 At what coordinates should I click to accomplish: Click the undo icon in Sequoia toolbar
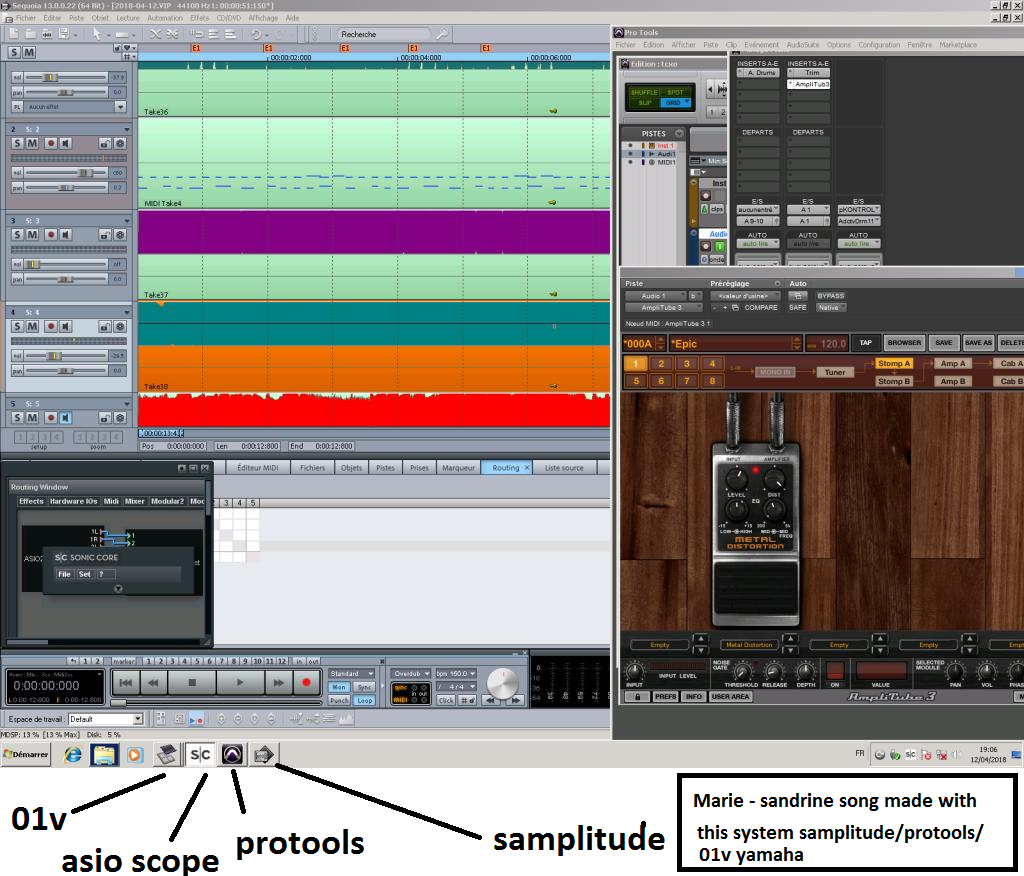[256, 34]
